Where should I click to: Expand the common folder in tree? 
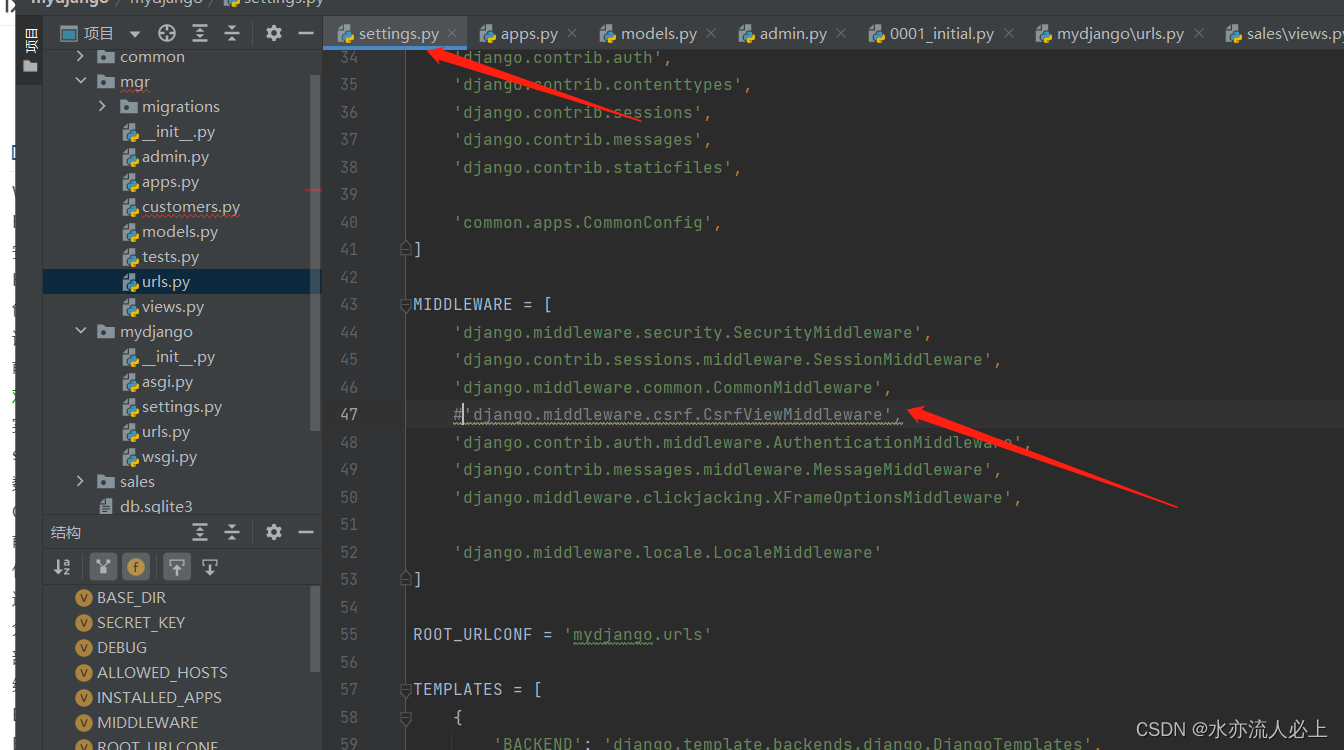(81, 57)
